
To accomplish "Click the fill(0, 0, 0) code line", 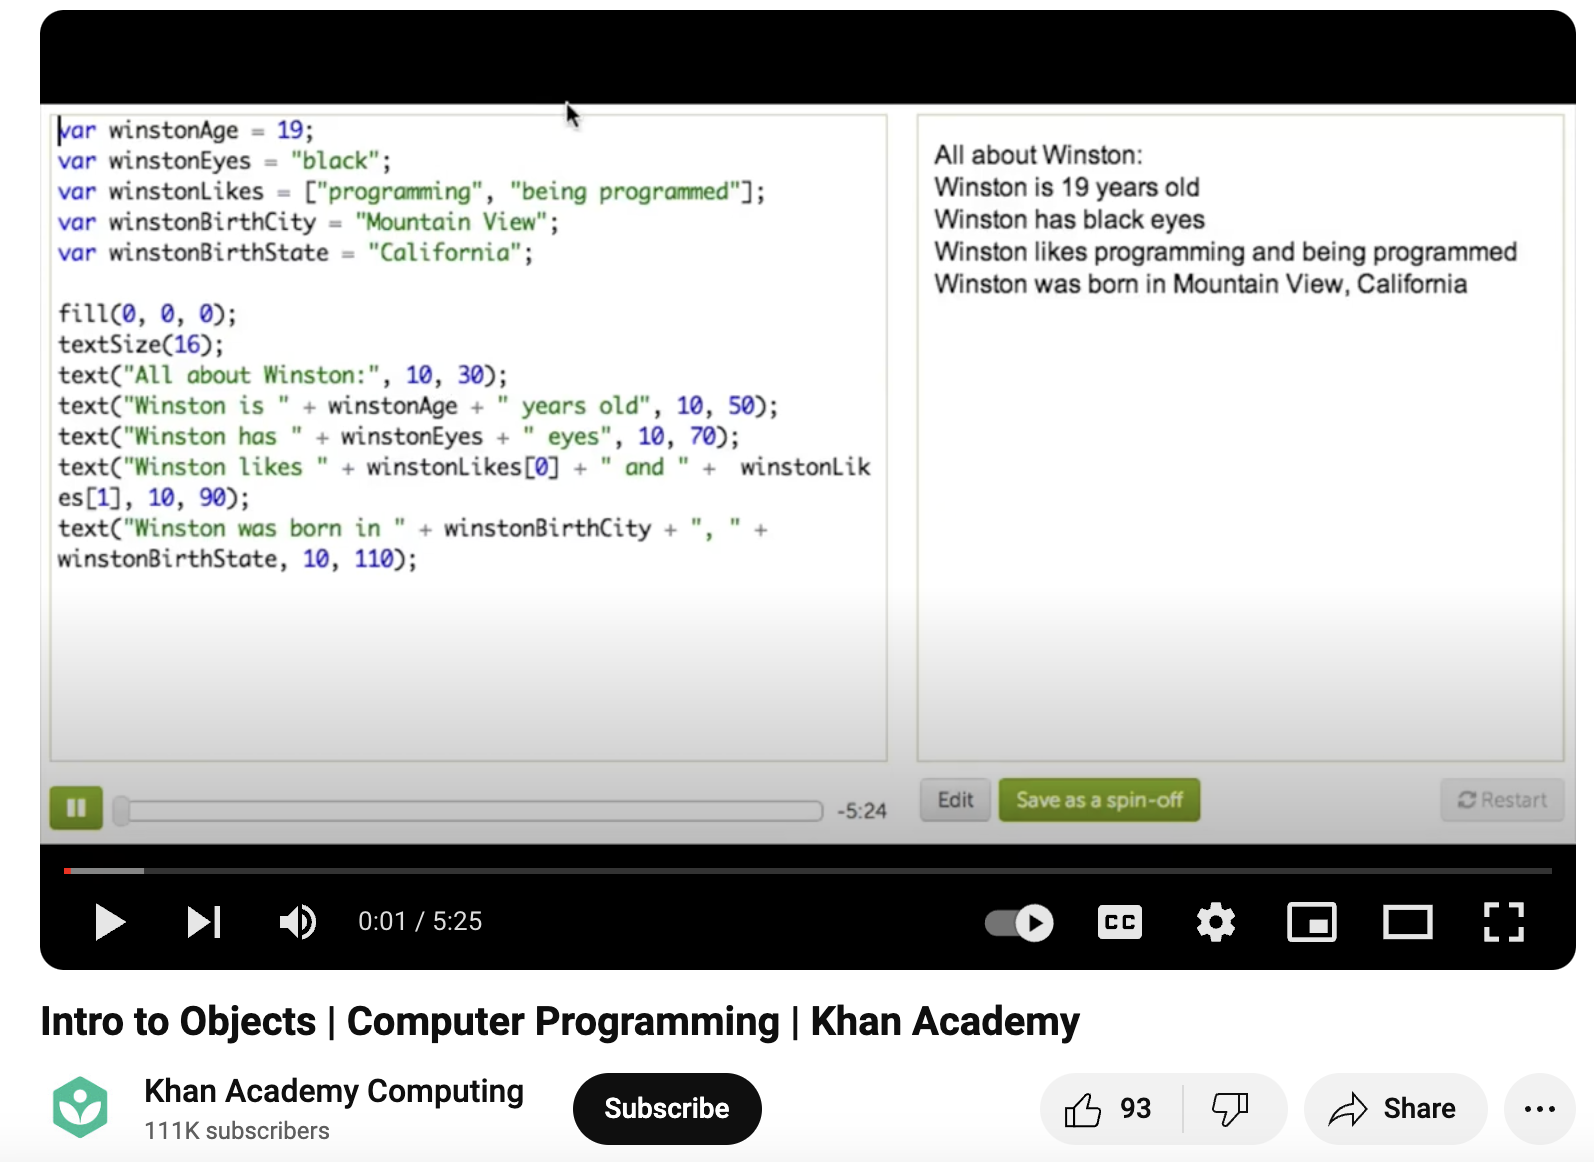I will pyautogui.click(x=147, y=314).
